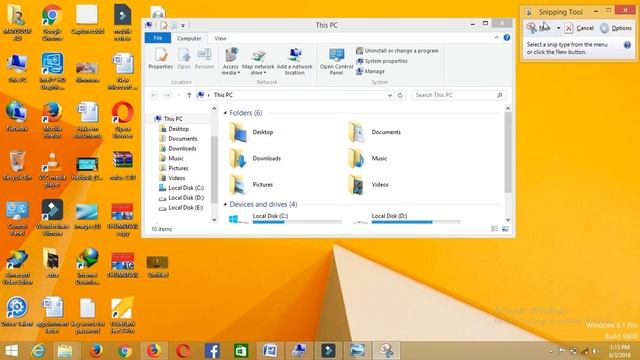The width and height of the screenshot is (640, 360).
Task: Switch to details view in status bar
Action: pyautogui.click(x=494, y=229)
